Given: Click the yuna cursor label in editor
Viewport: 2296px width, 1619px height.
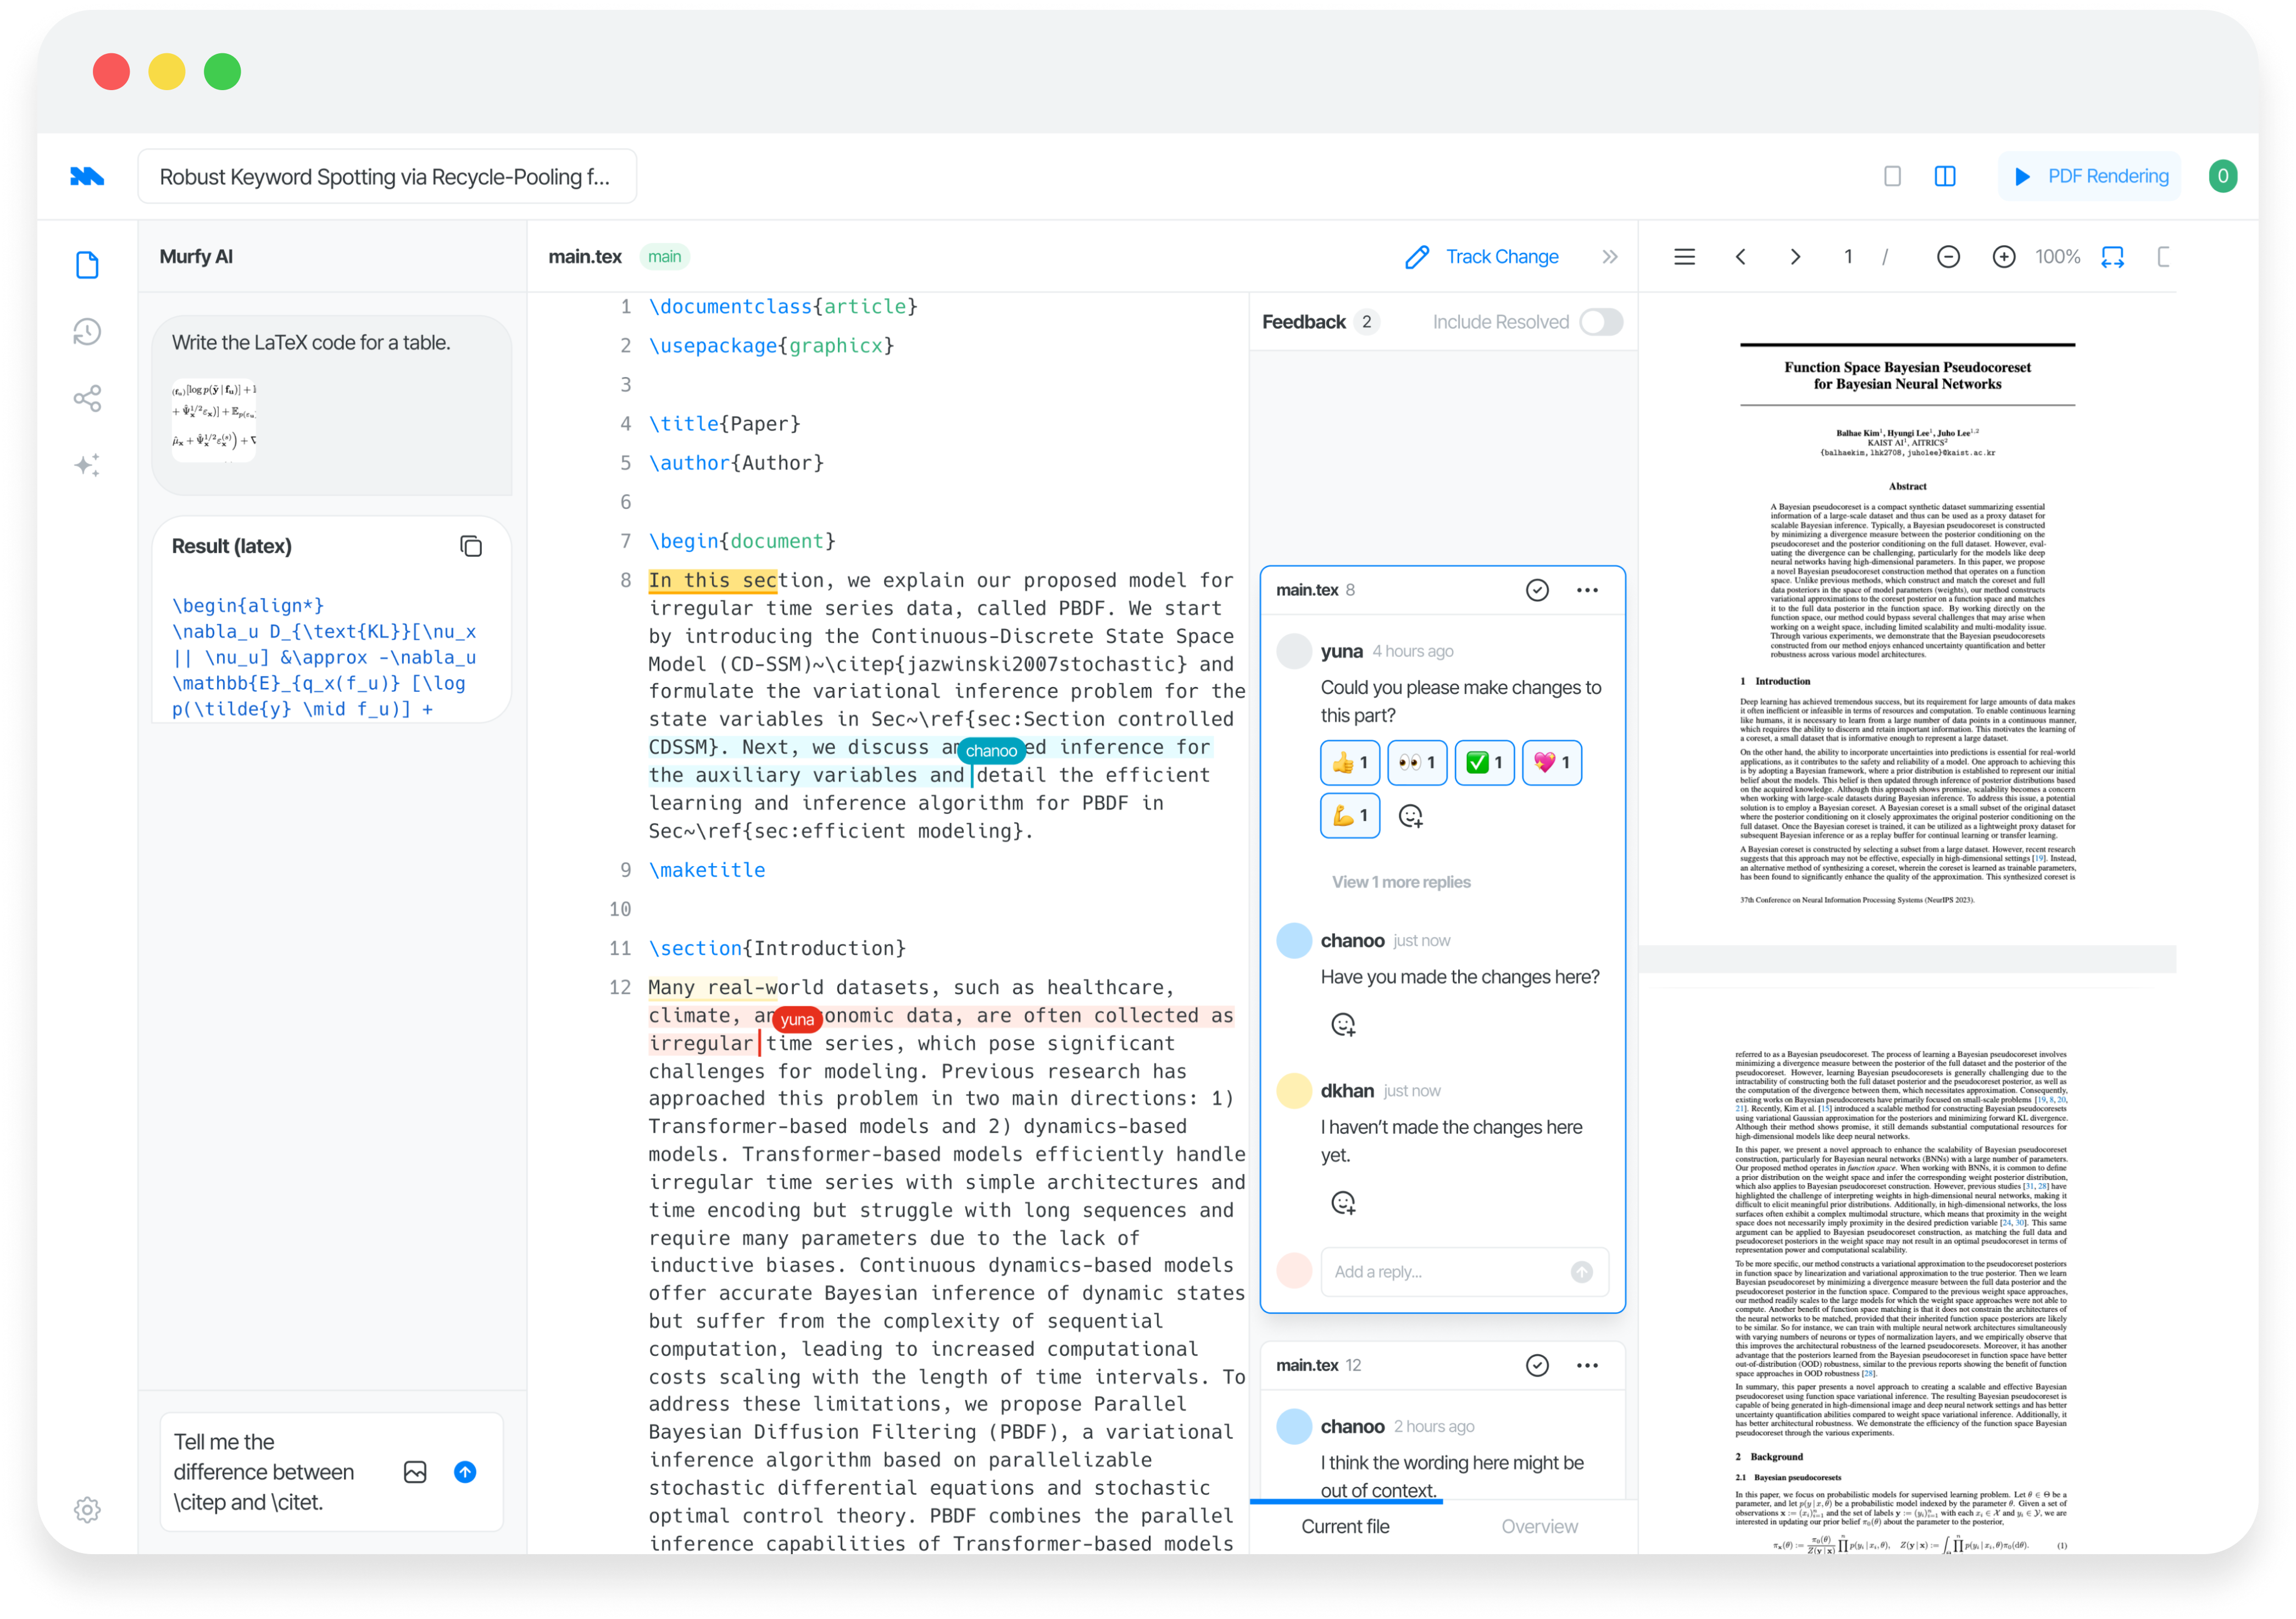Looking at the screenshot, I should point(797,1019).
